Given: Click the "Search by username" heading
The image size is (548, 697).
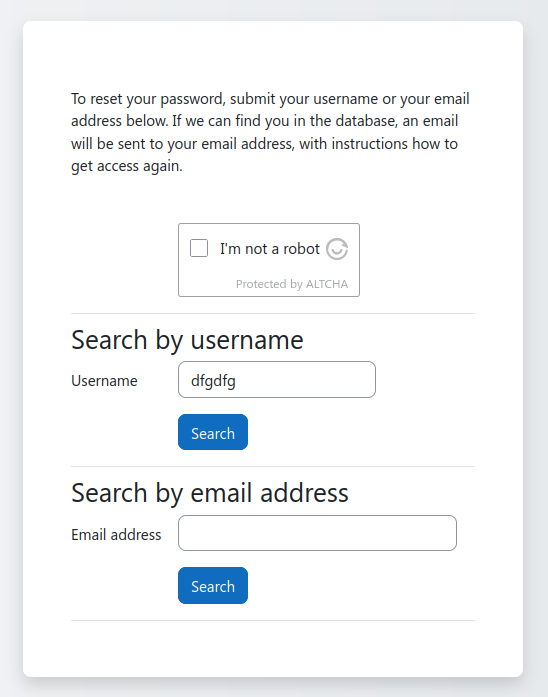Looking at the screenshot, I should (187, 340).
